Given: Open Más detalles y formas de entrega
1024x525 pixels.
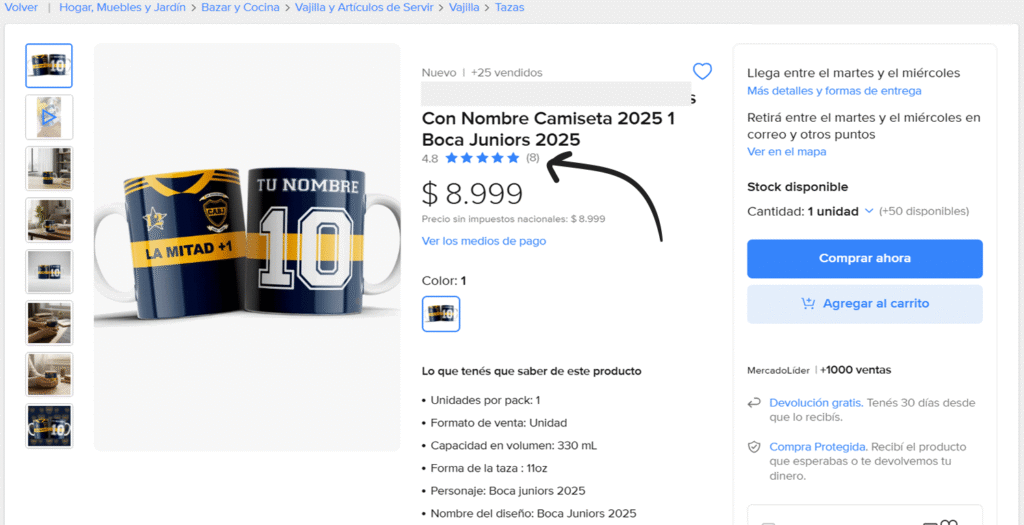Looking at the screenshot, I should coord(834,91).
